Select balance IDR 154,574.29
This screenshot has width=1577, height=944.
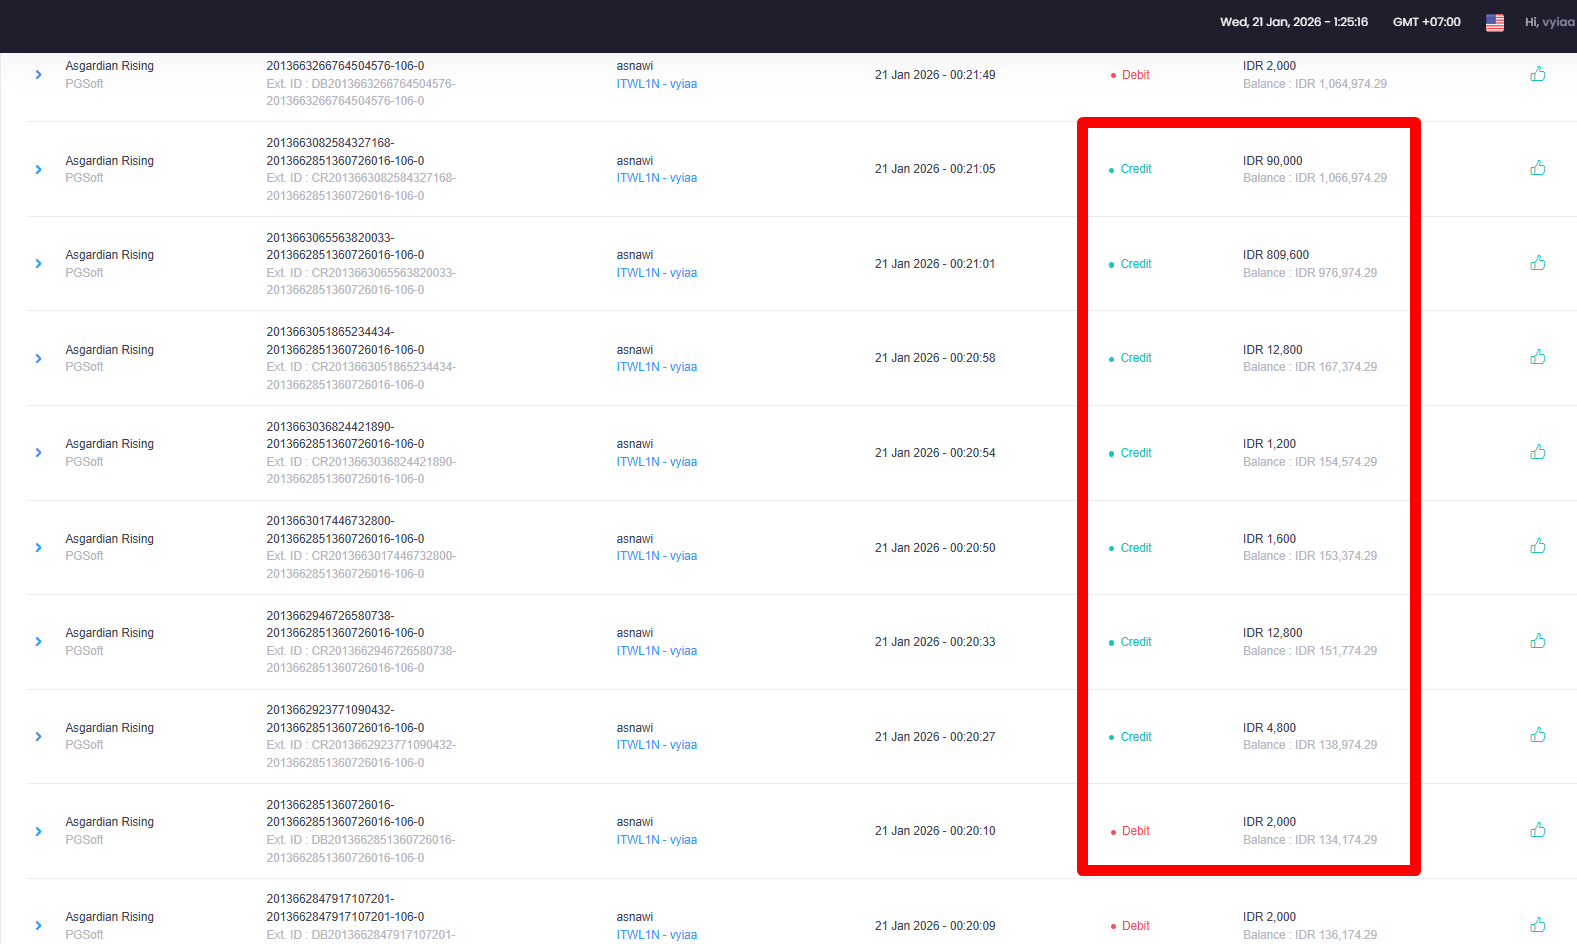pos(1336,462)
